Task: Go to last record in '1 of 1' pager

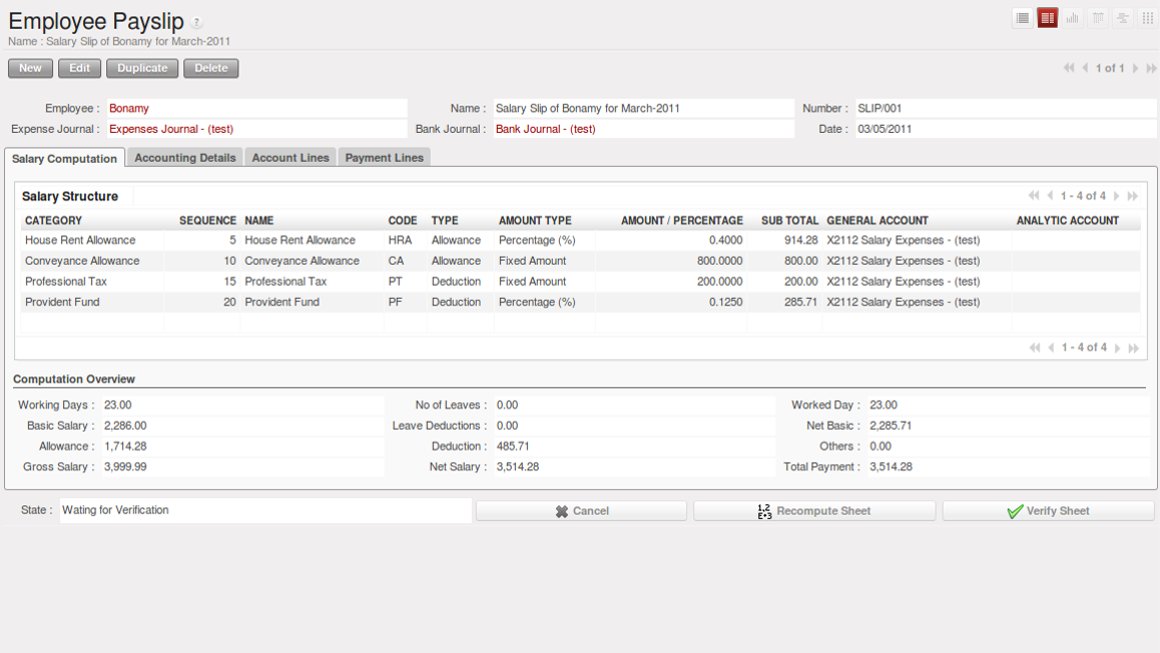Action: 1151,68
